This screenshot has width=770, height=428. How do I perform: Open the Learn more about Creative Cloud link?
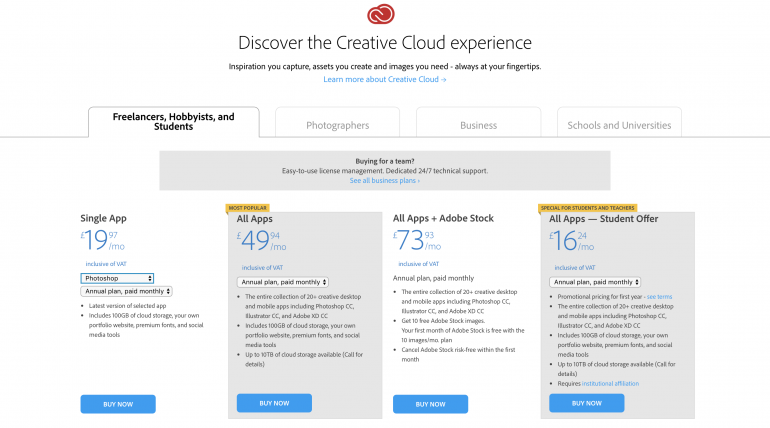[x=385, y=79]
